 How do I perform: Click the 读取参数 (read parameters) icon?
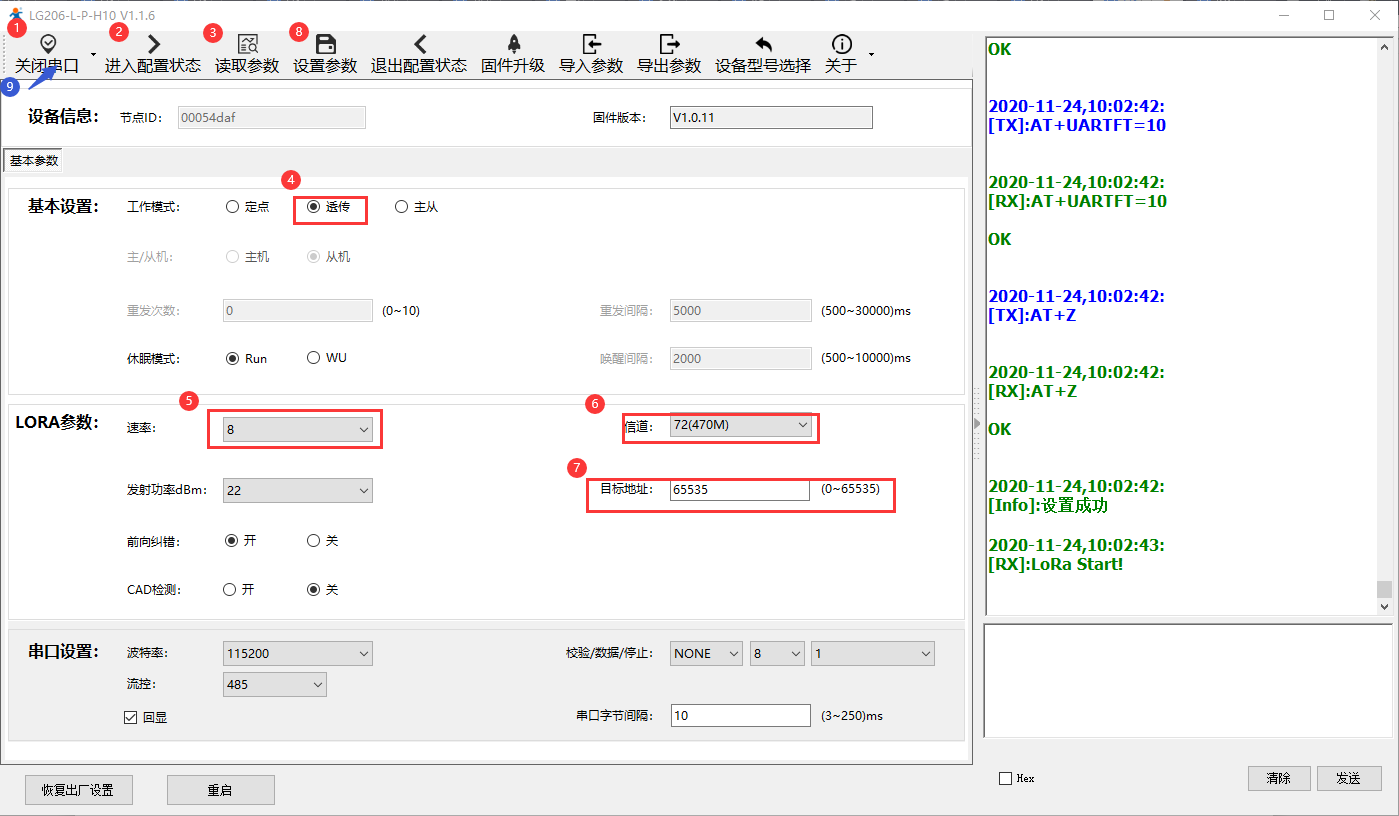point(247,44)
